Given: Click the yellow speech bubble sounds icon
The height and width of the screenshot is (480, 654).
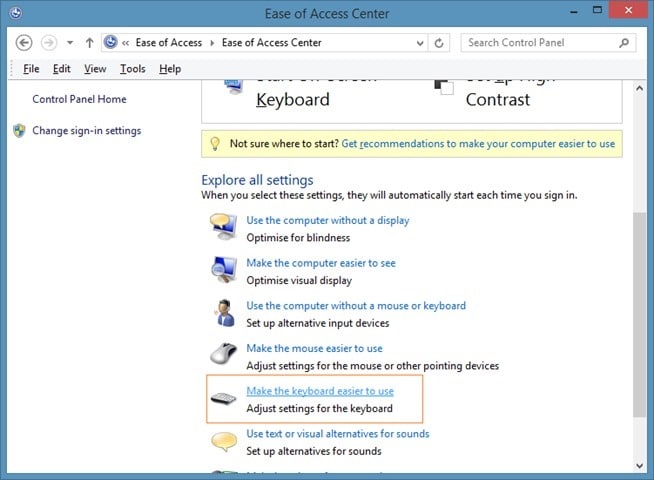Looking at the screenshot, I should [x=224, y=442].
